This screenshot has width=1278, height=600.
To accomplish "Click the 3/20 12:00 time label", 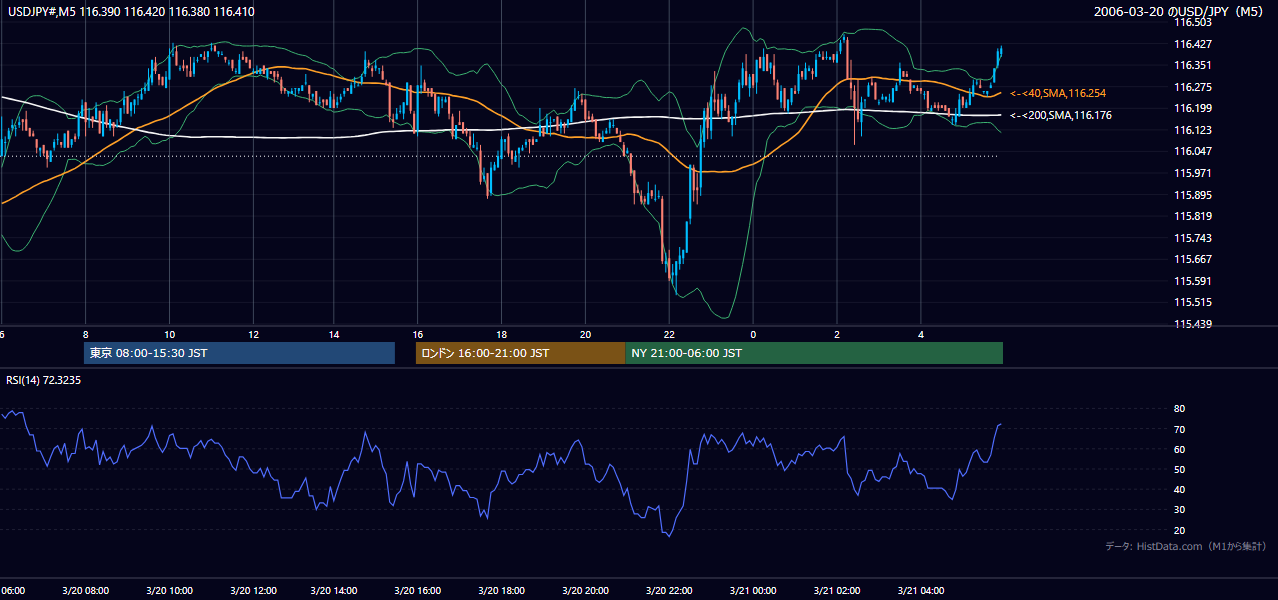I will point(252,591).
